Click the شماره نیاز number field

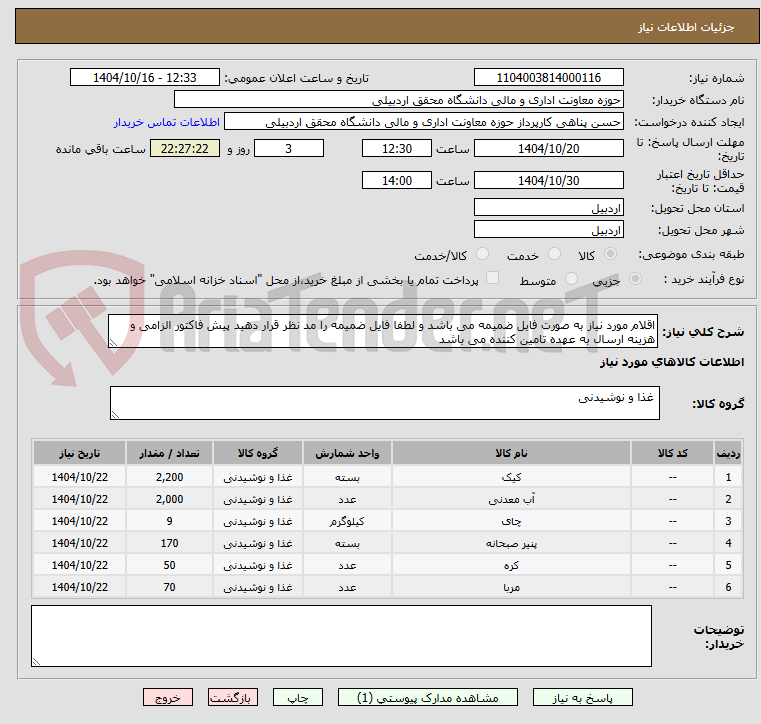[x=548, y=78]
